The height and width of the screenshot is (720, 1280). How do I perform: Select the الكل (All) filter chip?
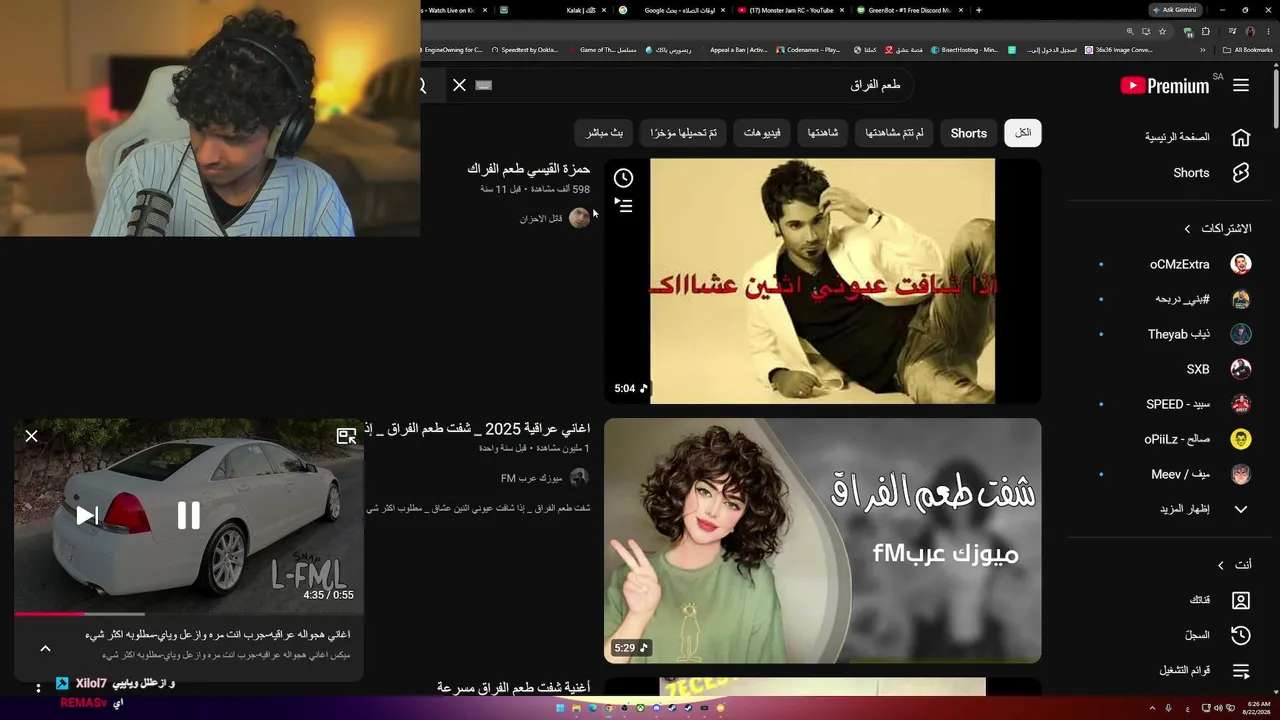point(1023,133)
